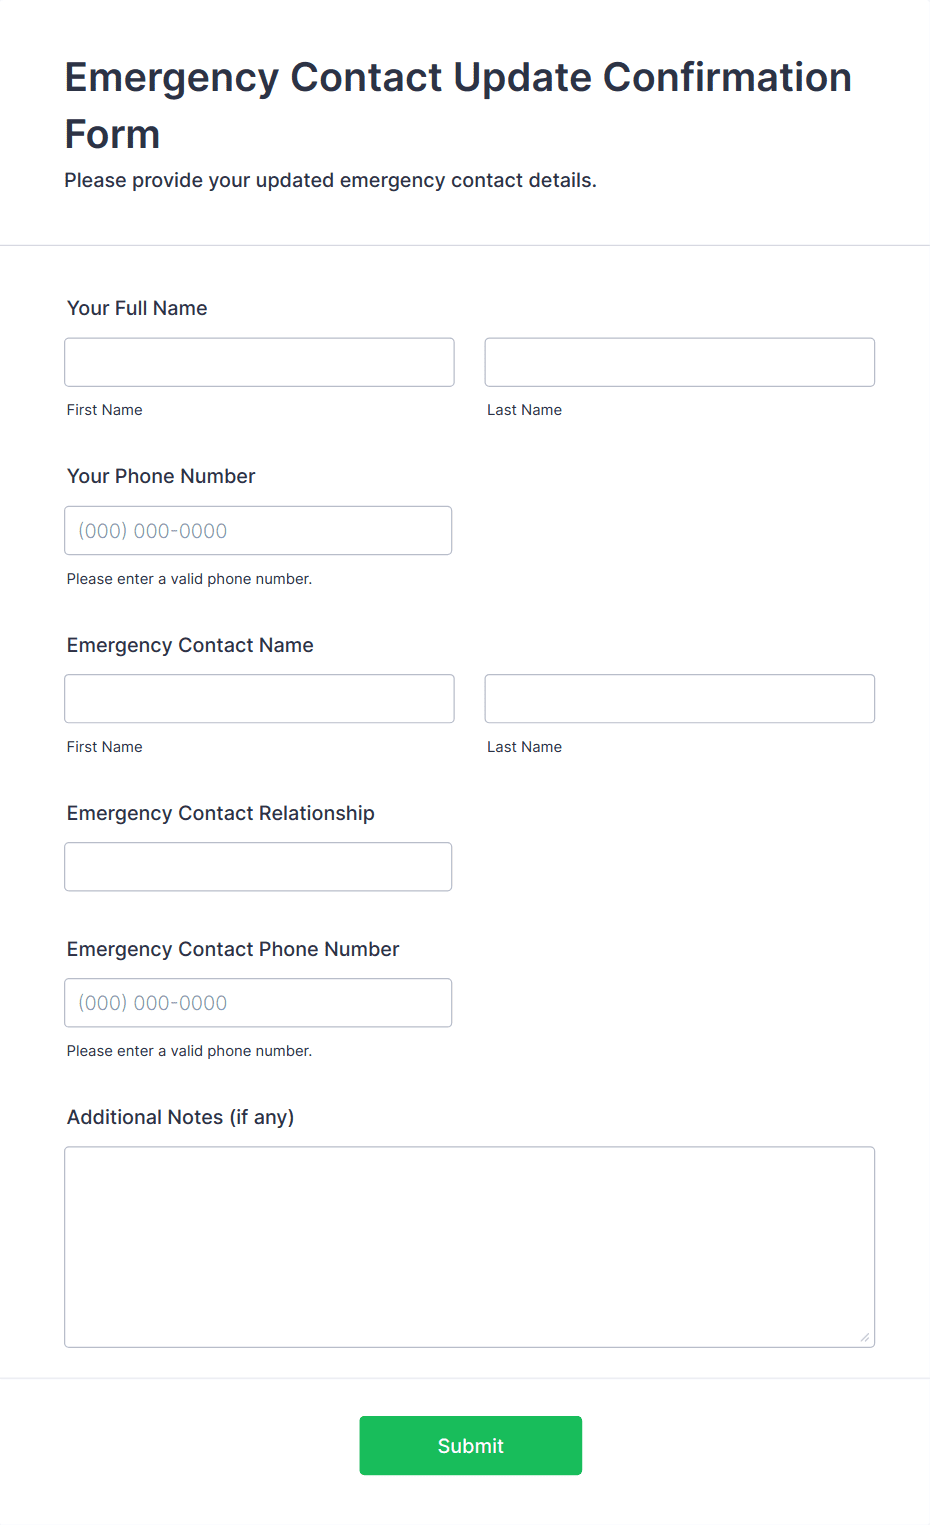Click the Last Name field under Your Full Name
The width and height of the screenshot is (930, 1525).
[678, 362]
